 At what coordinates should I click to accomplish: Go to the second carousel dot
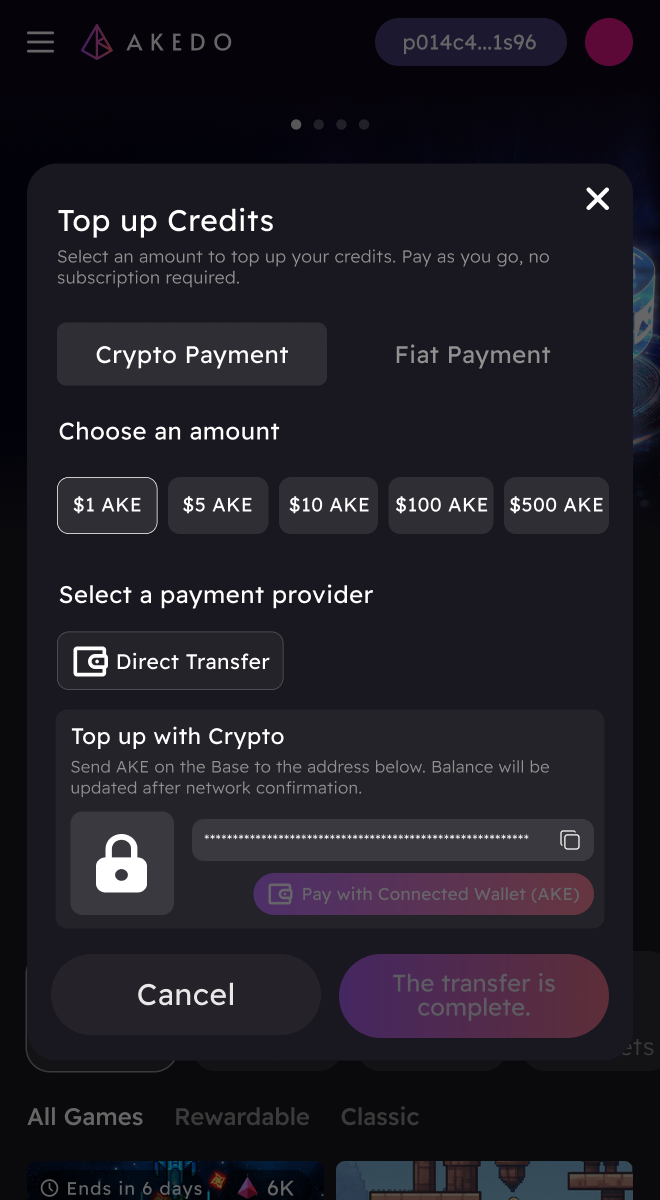318,125
